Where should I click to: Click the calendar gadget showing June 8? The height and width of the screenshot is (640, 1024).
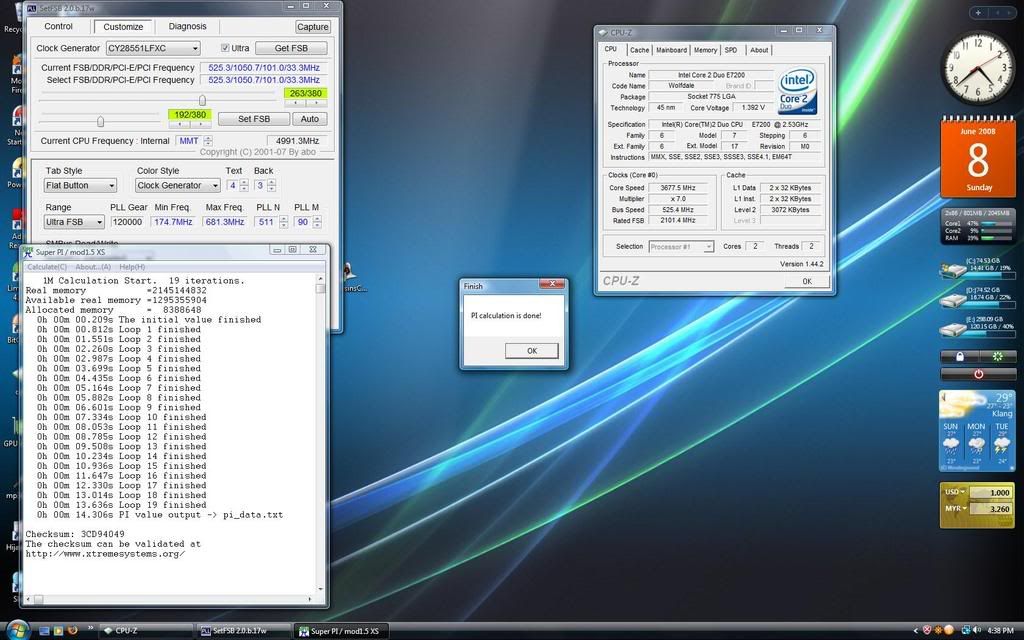click(977, 156)
